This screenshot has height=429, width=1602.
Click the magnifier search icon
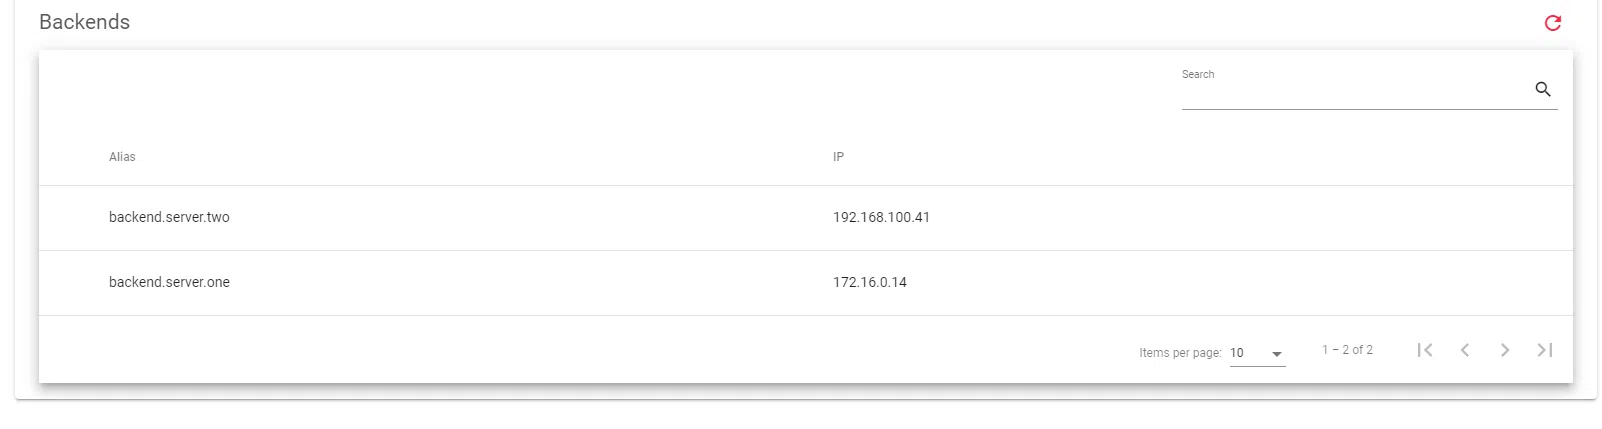click(1543, 90)
